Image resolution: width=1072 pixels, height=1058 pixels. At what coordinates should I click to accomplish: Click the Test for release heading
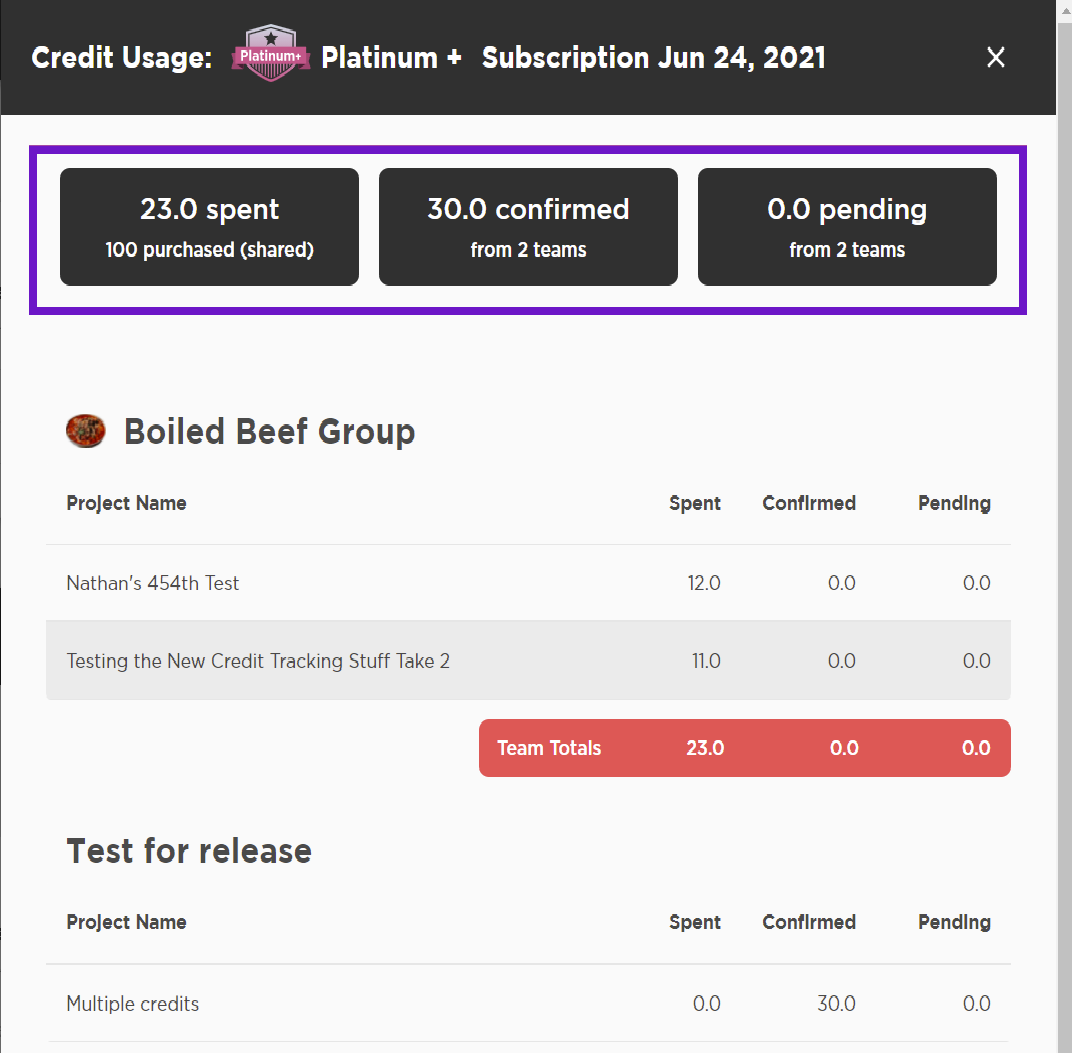(x=189, y=852)
